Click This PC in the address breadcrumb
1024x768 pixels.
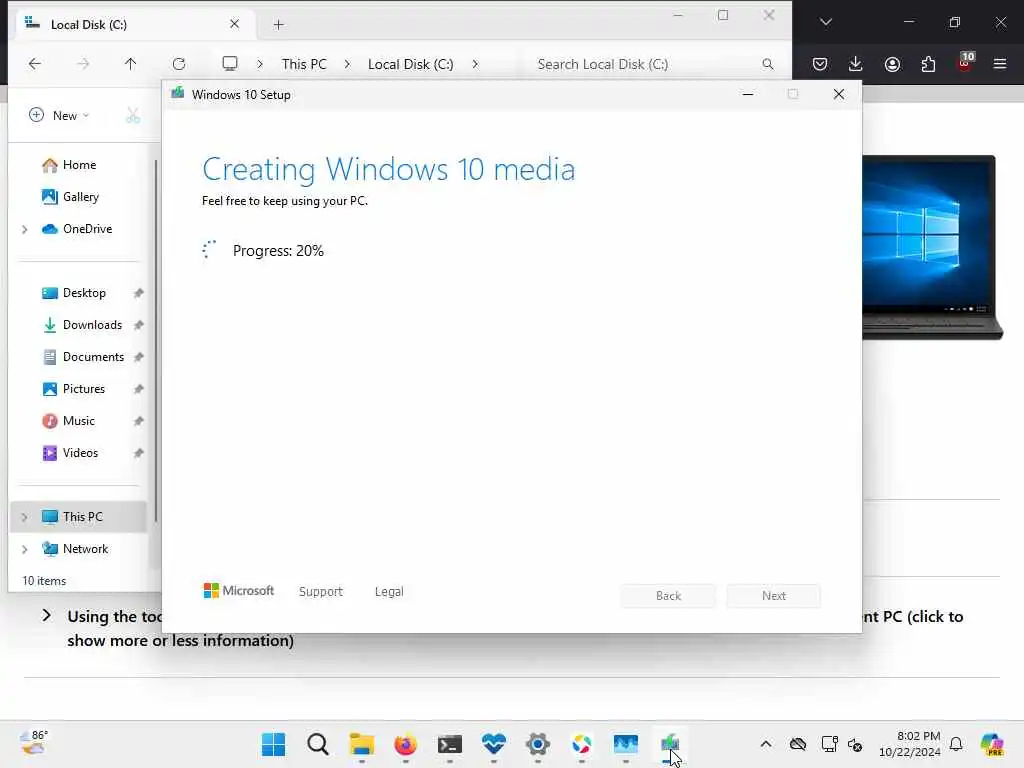point(304,64)
